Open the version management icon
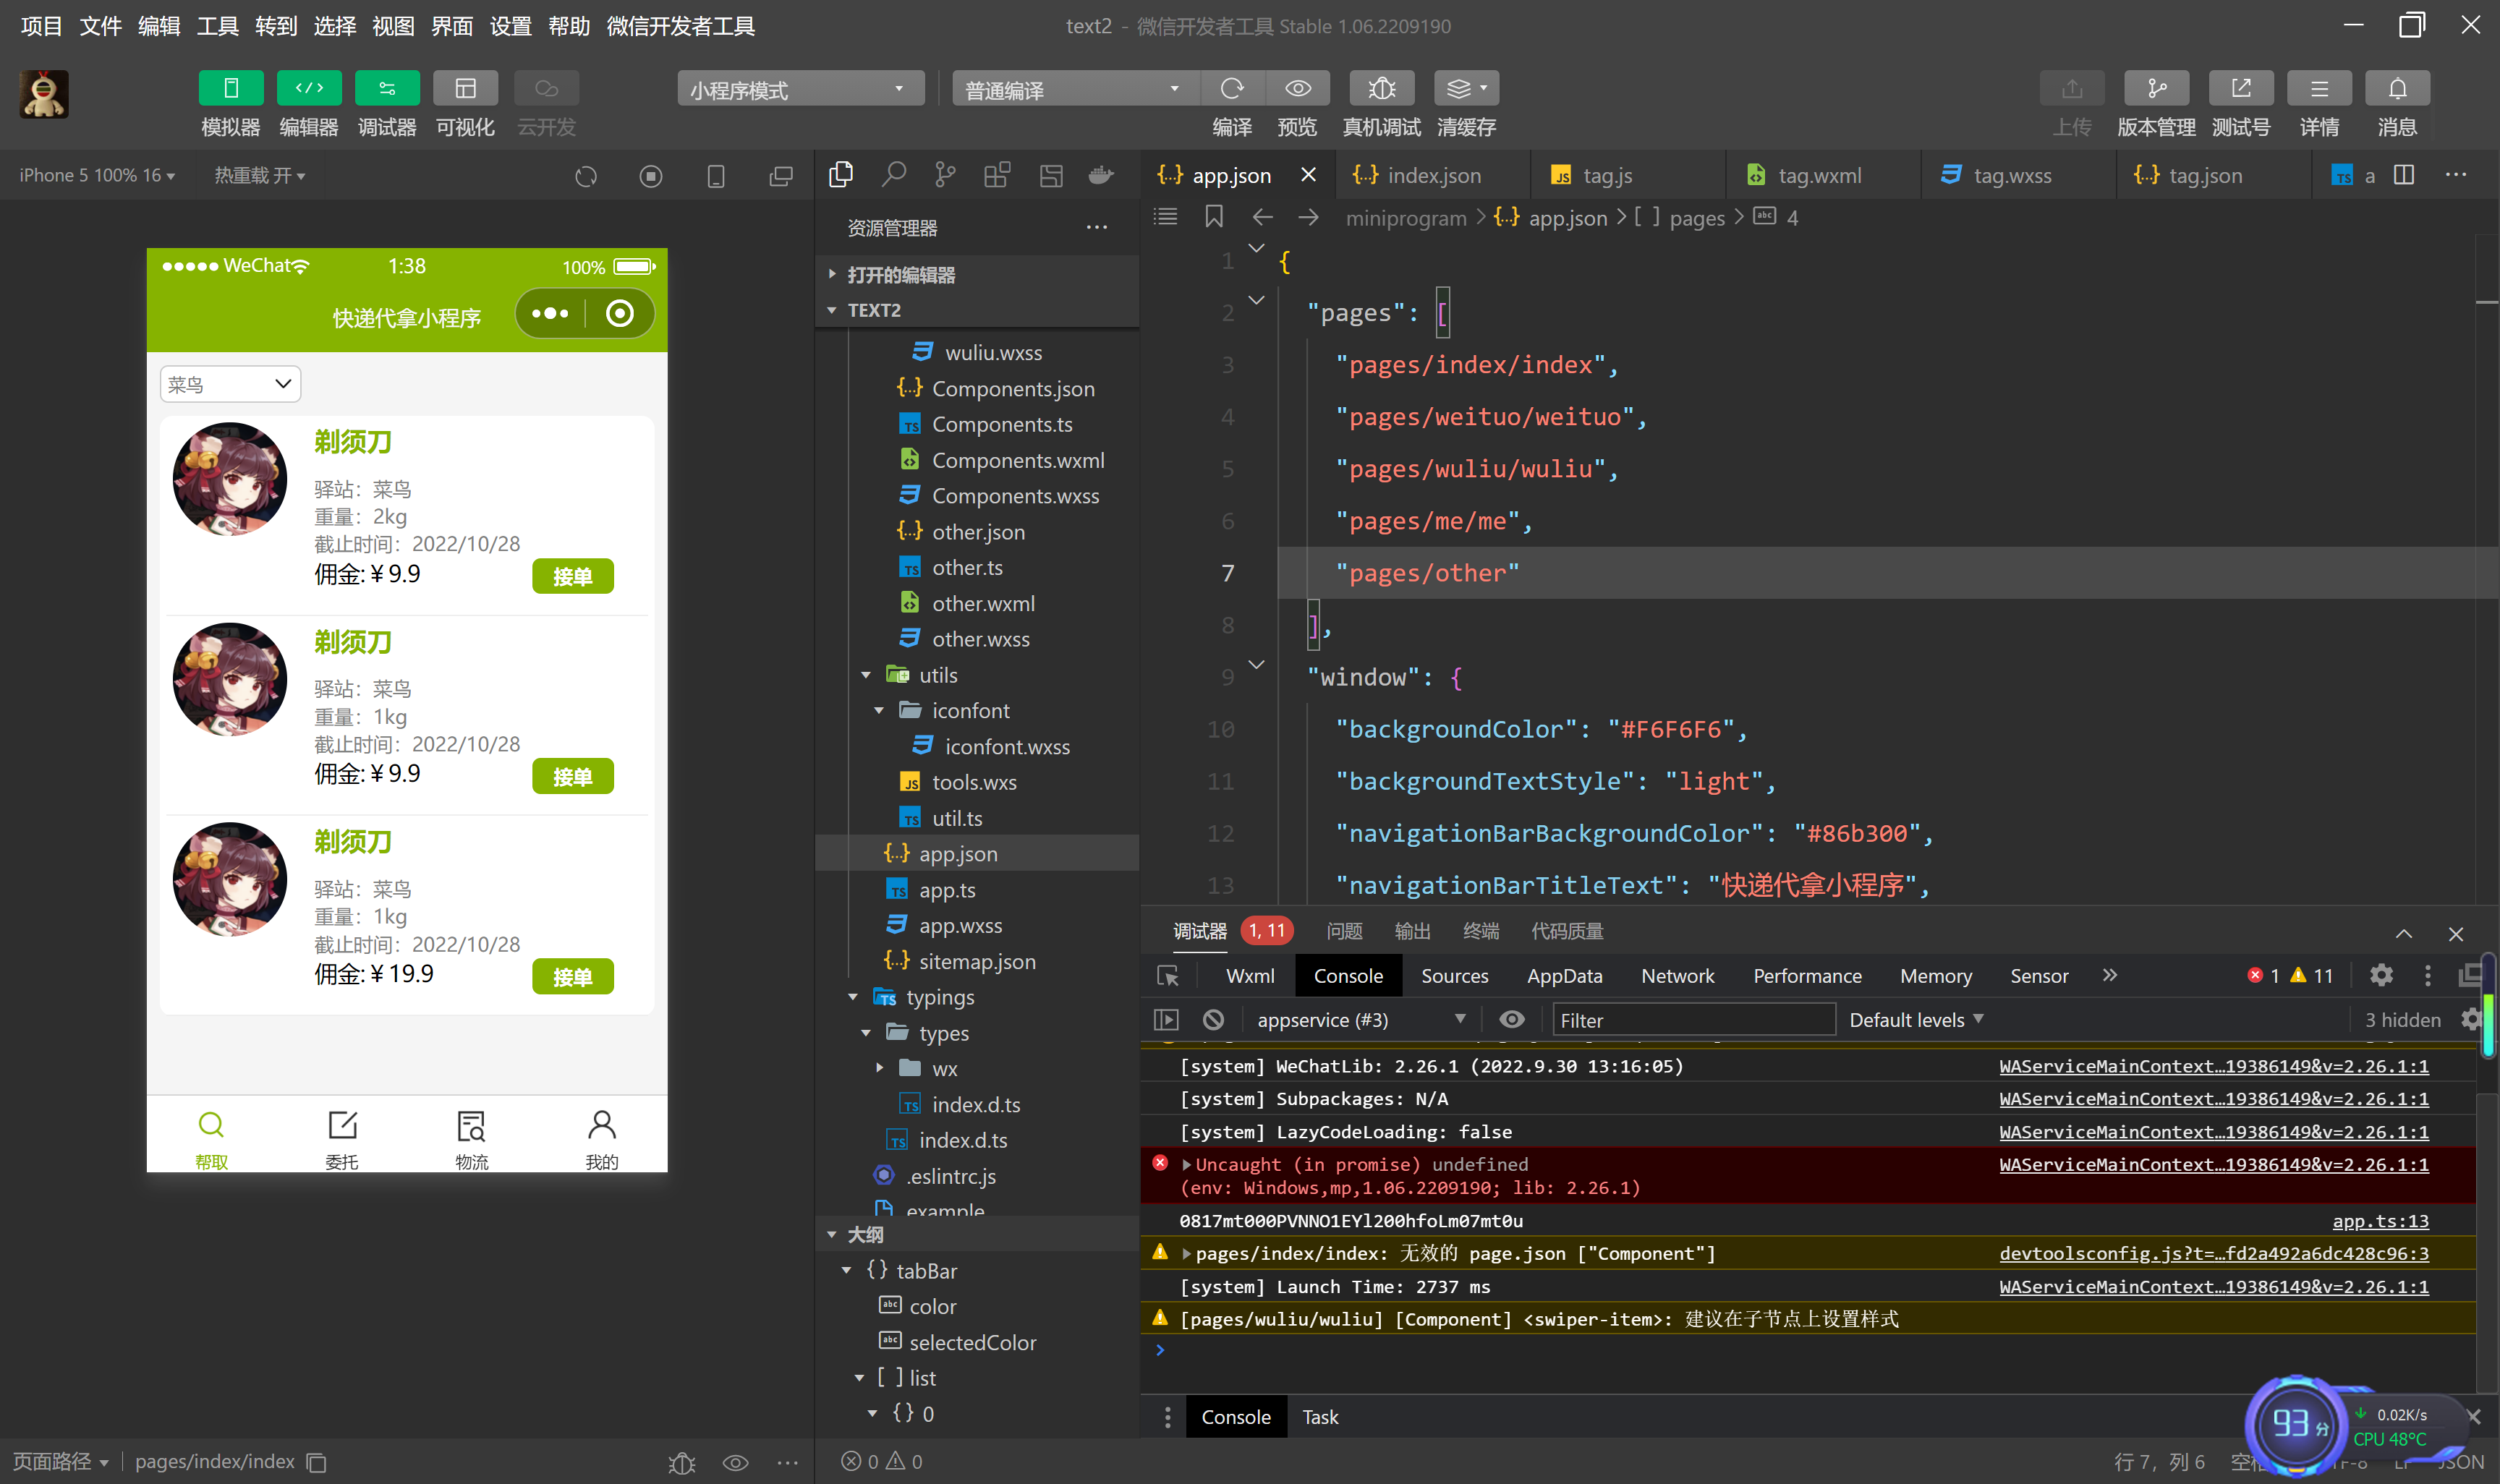Viewport: 2500px width, 1484px height. [2156, 89]
